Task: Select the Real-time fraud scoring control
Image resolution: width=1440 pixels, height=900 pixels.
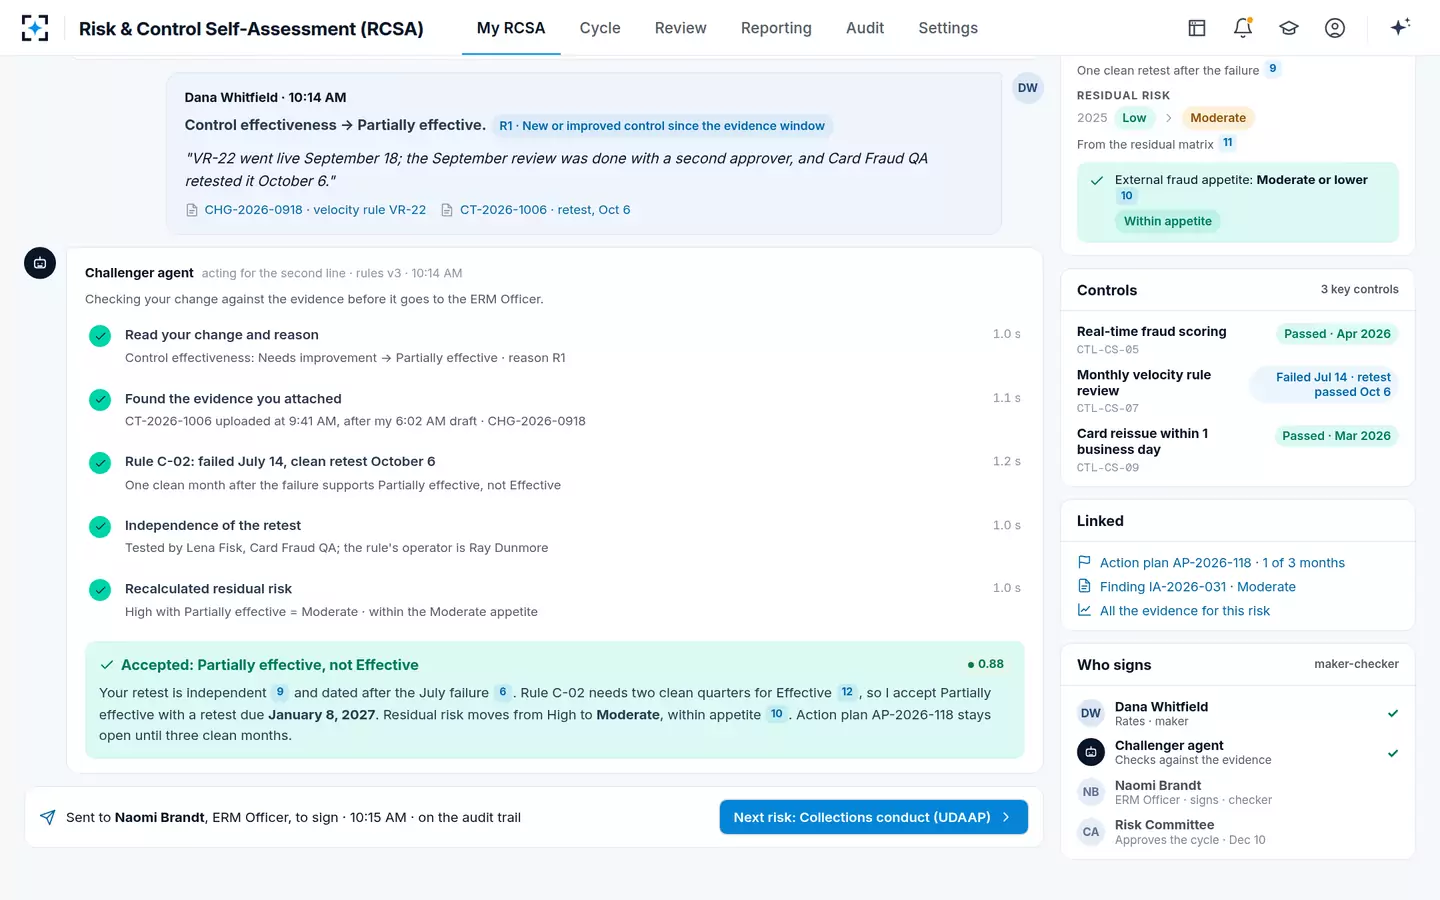Action: click(1237, 340)
